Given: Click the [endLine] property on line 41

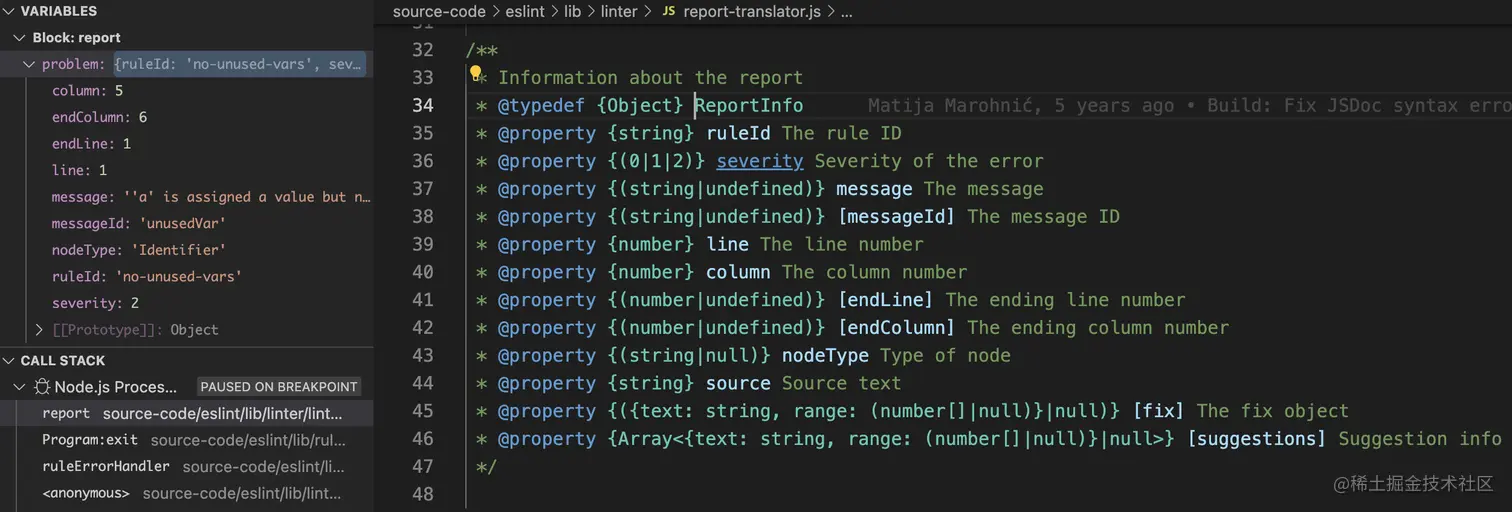Looking at the screenshot, I should 885,300.
